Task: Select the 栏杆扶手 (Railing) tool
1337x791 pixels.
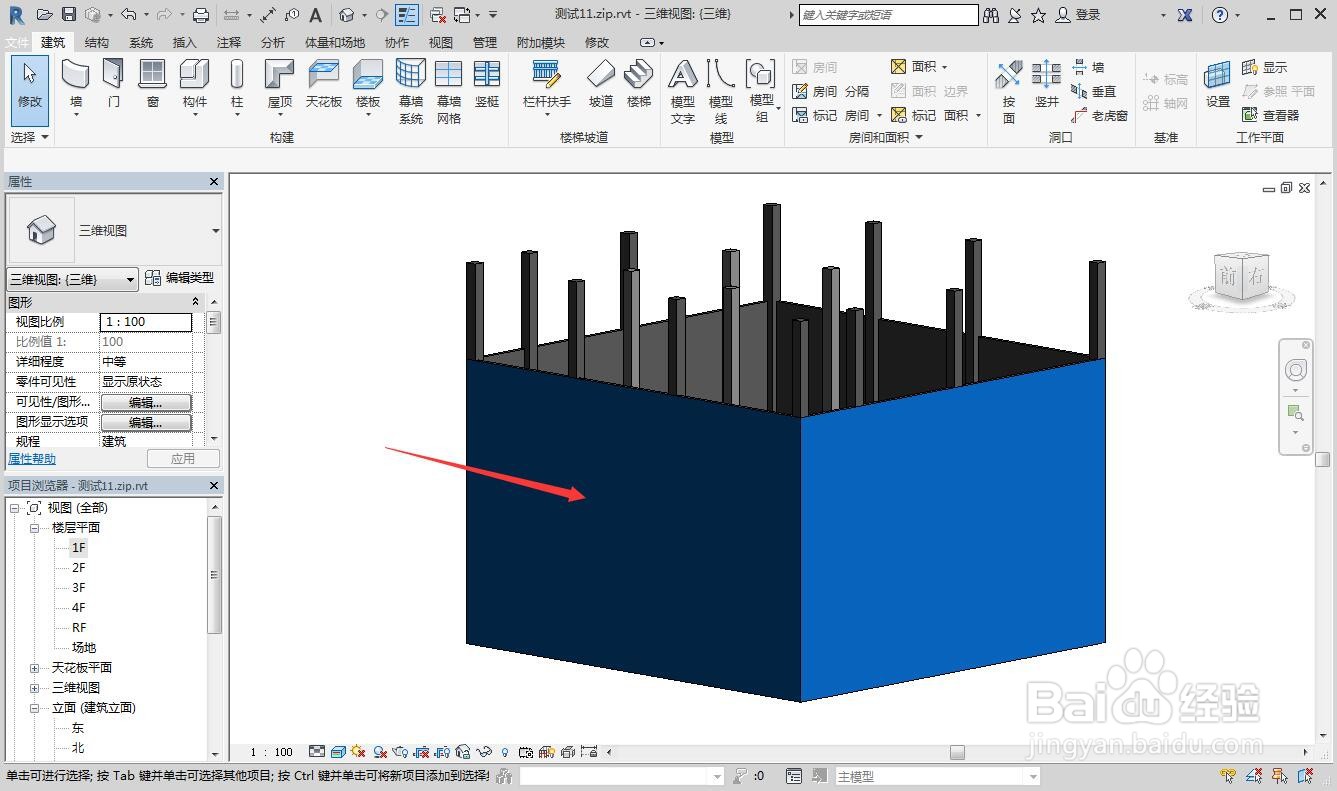Action: click(547, 88)
